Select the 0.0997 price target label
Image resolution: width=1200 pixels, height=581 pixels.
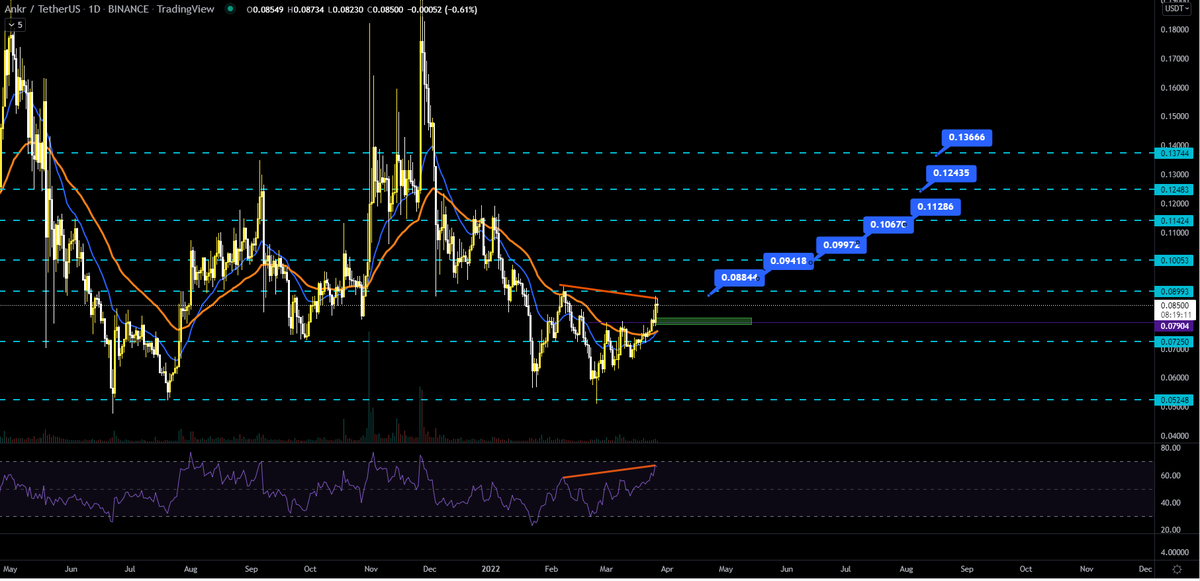[841, 244]
